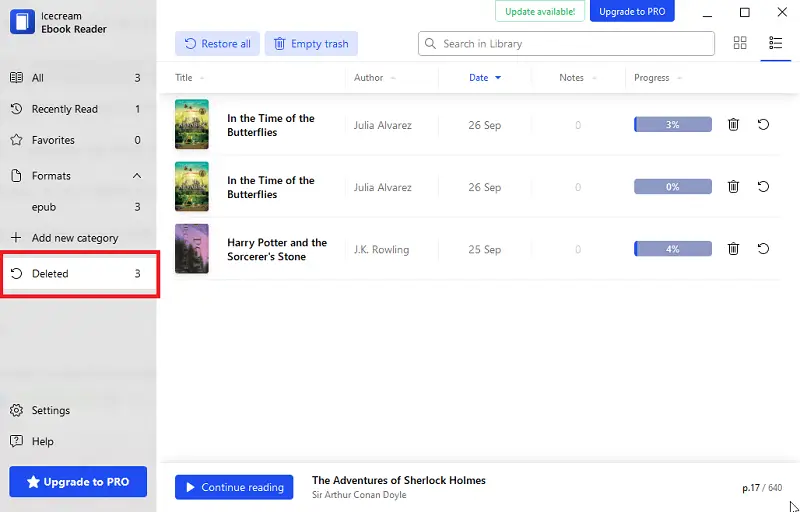Viewport: 800px width, 512px height.
Task: Delete the 0% progress Butterflies book permanently
Action: point(733,187)
